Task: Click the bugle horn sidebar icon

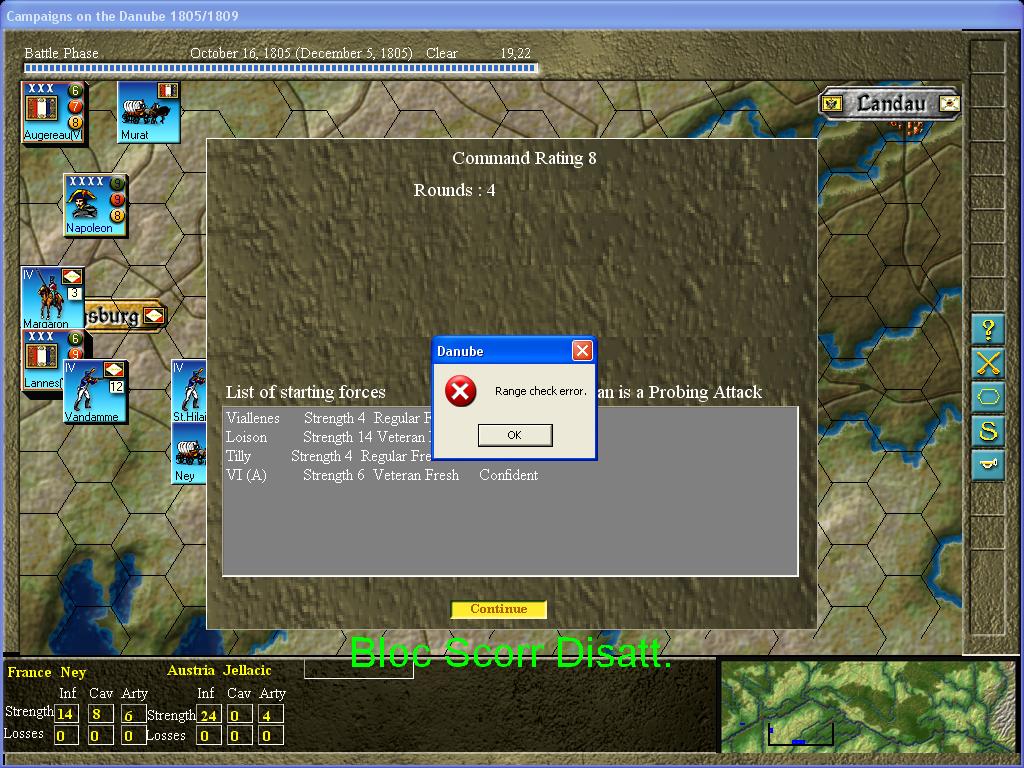Action: [987, 465]
